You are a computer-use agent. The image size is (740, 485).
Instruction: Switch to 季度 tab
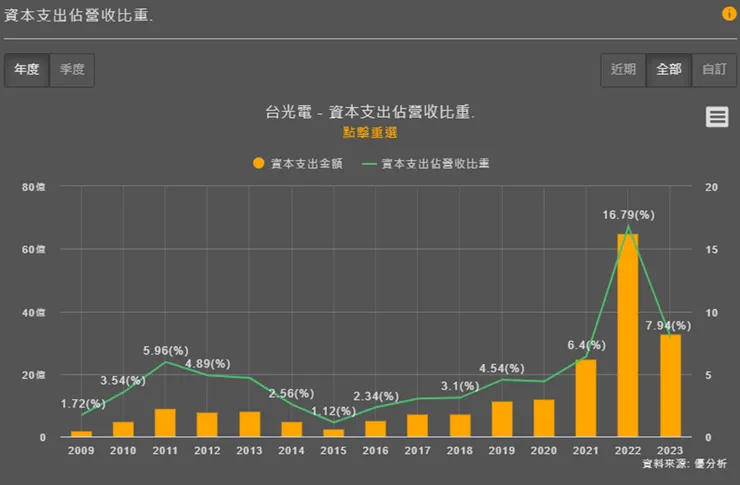[72, 70]
